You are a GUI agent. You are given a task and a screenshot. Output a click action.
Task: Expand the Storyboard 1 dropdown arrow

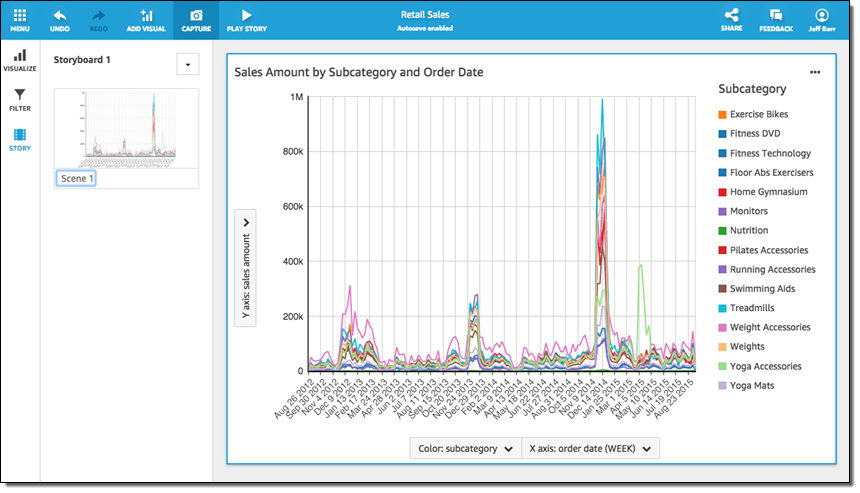(187, 64)
